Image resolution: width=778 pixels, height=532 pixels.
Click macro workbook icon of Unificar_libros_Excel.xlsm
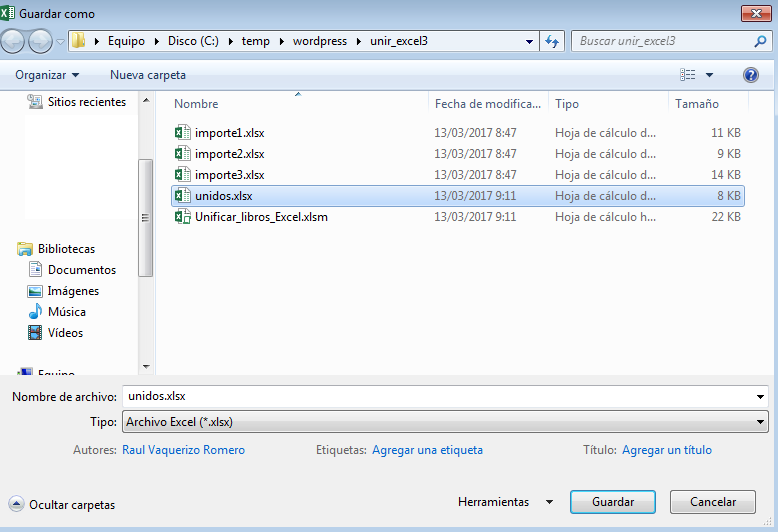click(183, 216)
